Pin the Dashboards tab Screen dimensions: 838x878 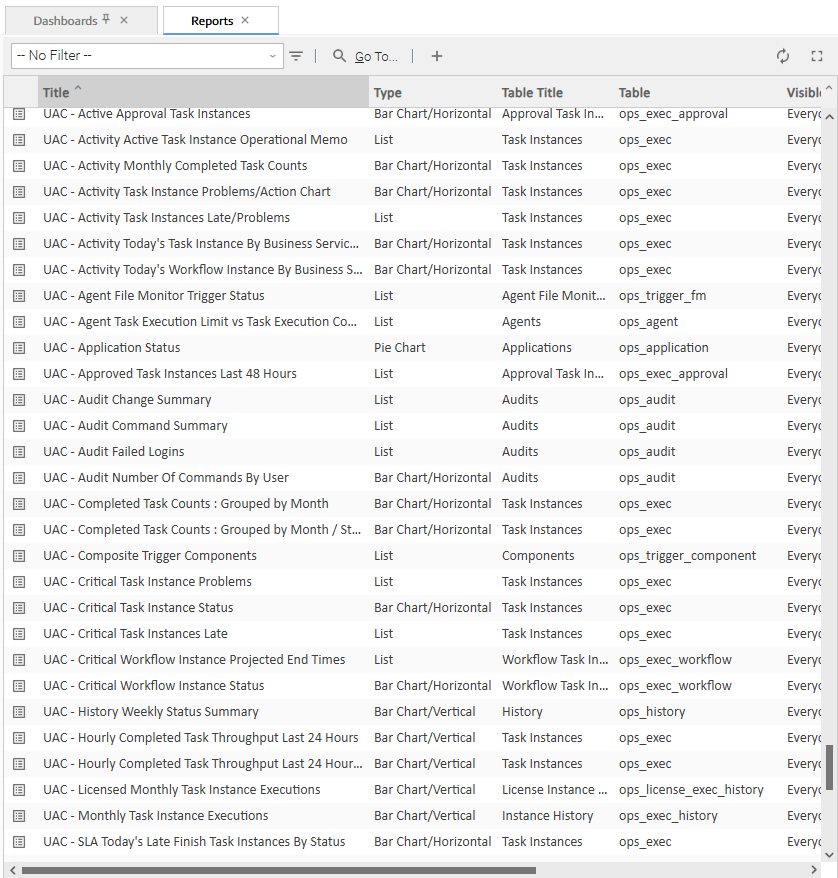coord(107,20)
